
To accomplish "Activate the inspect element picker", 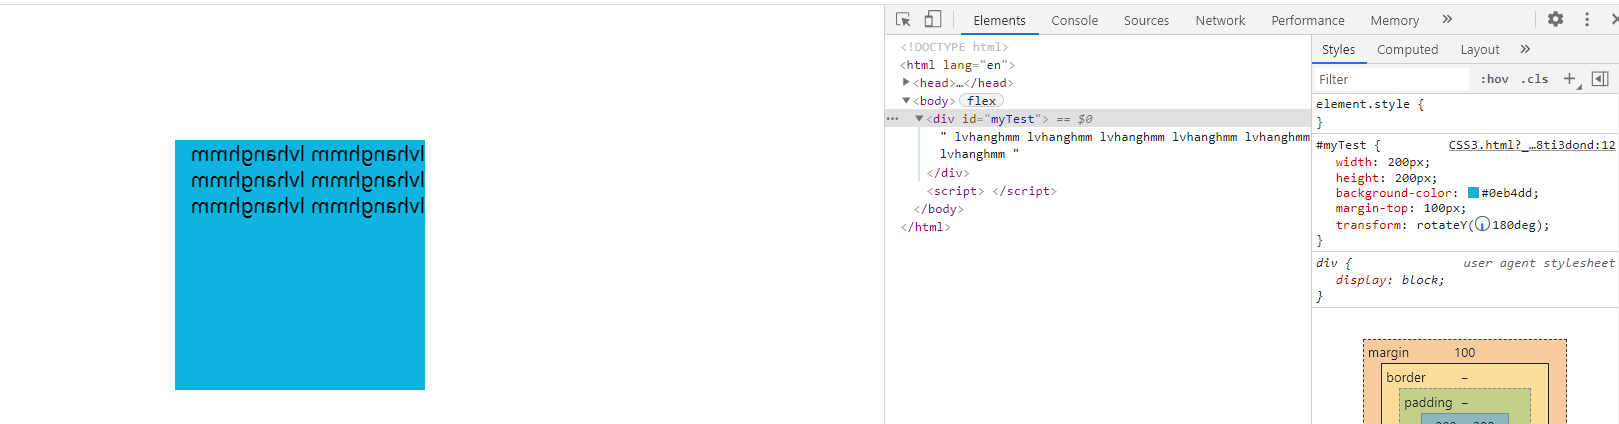I will click(903, 19).
